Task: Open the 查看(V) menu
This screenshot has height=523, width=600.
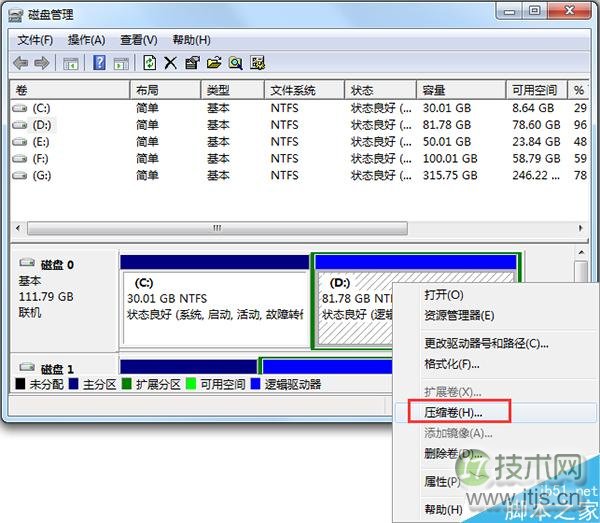Action: click(x=139, y=40)
